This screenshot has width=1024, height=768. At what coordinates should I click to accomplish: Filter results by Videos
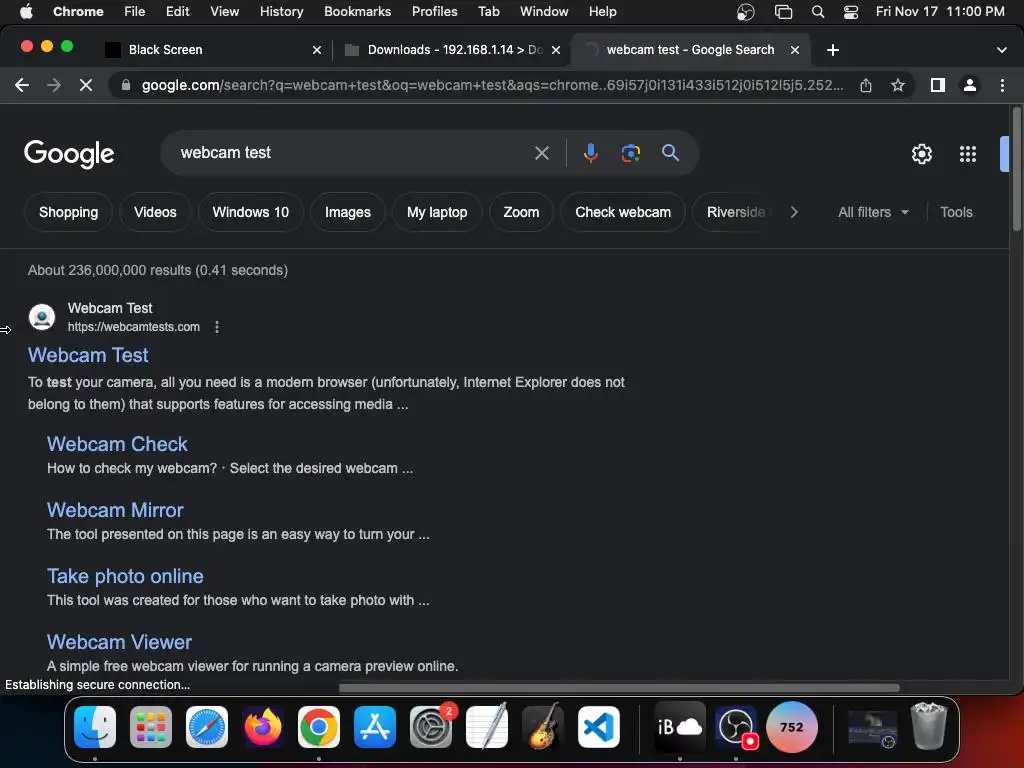tap(155, 212)
